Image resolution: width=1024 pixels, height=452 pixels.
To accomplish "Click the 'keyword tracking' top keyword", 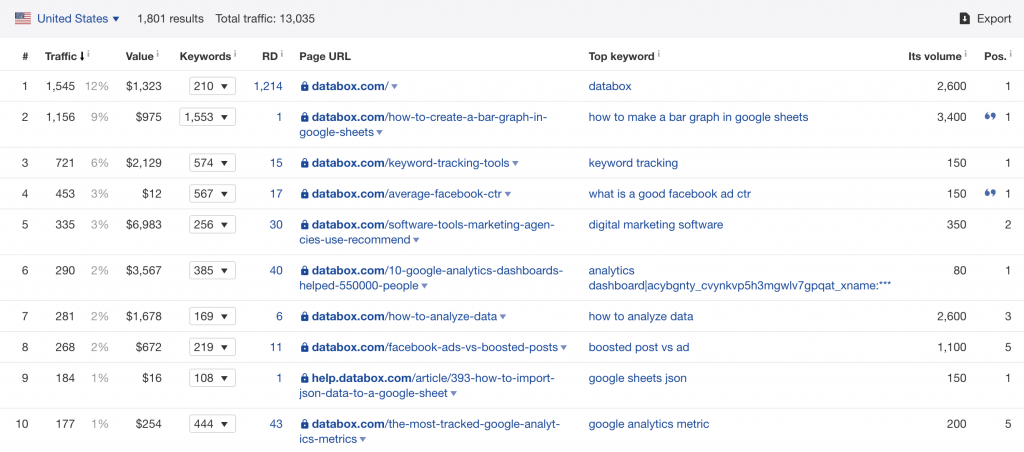I will 633,163.
